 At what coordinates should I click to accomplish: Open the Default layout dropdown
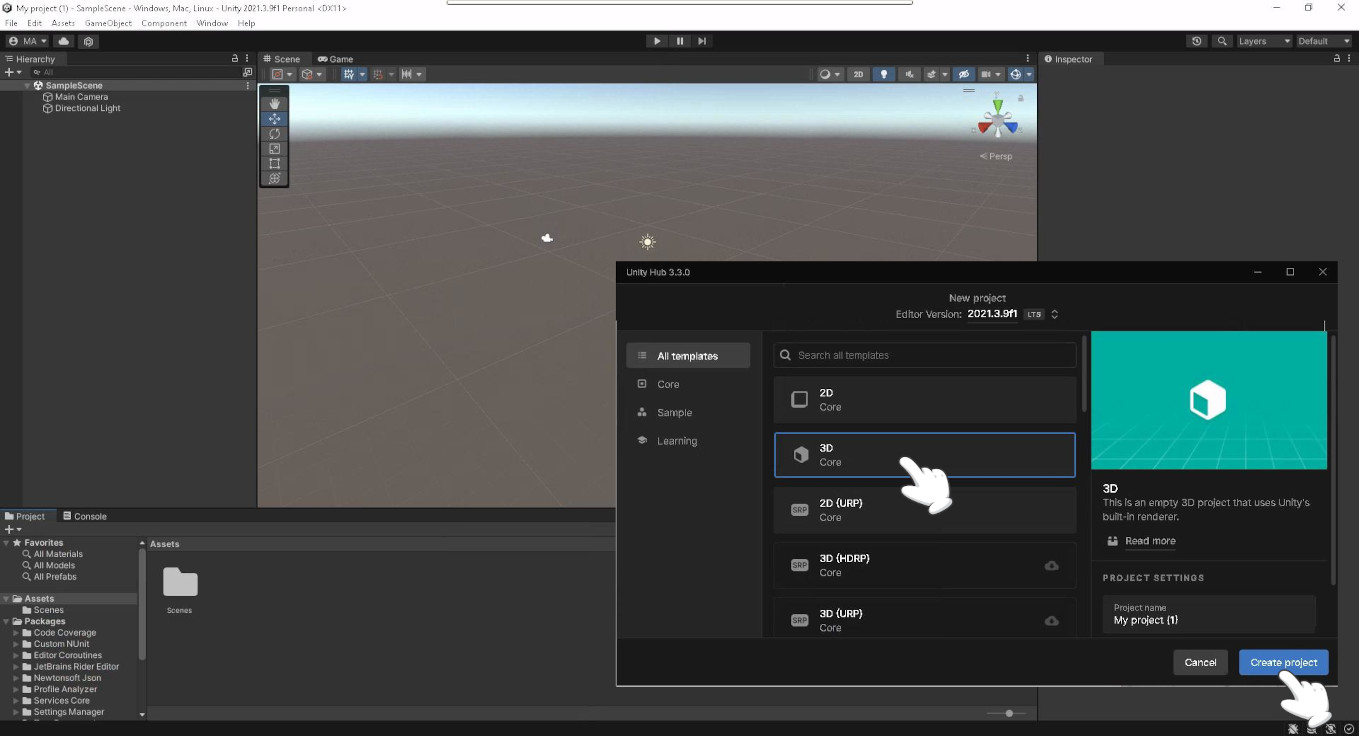(x=1323, y=41)
